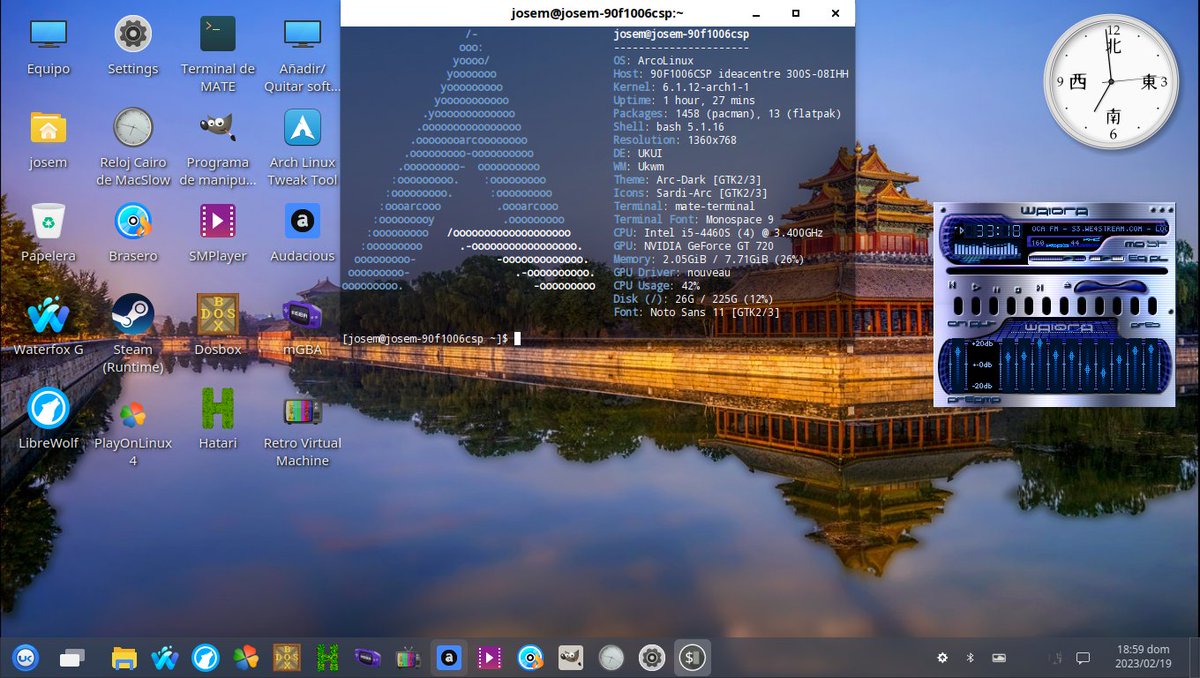Click the settings gear taskbar app
Screen dimensions: 1200x678
coord(652,657)
